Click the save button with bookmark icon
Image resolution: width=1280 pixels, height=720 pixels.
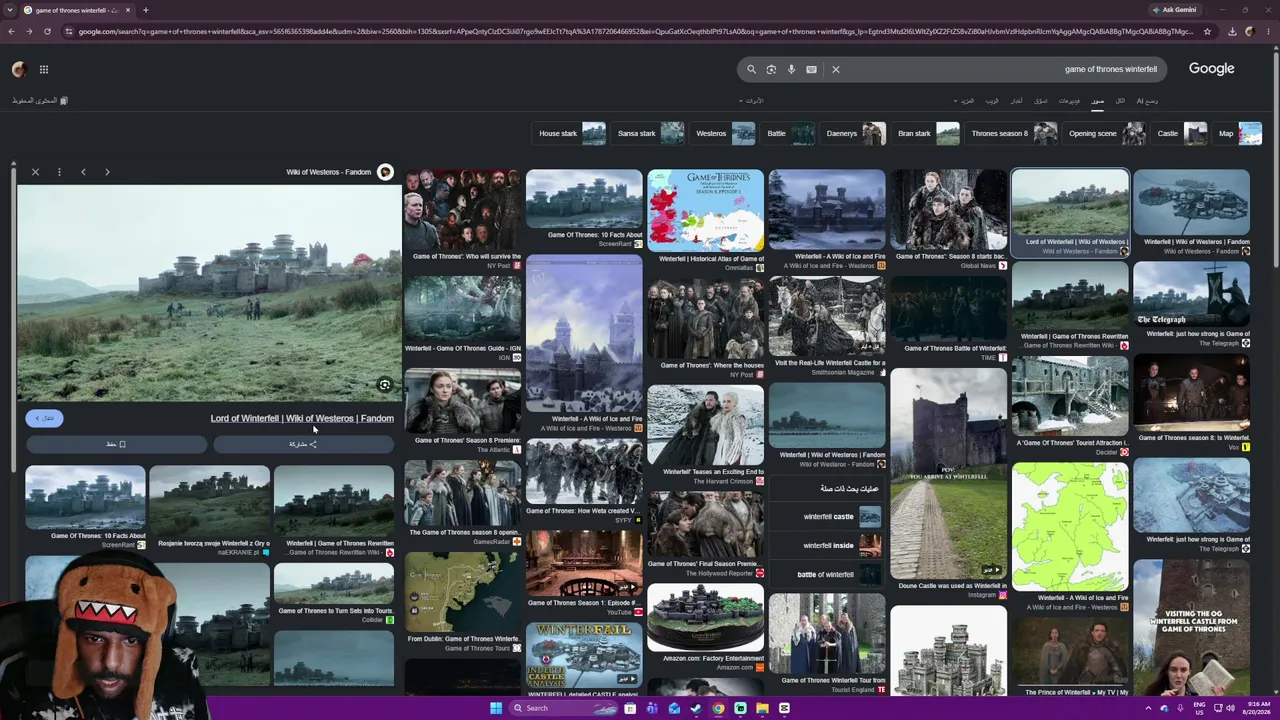coord(116,444)
